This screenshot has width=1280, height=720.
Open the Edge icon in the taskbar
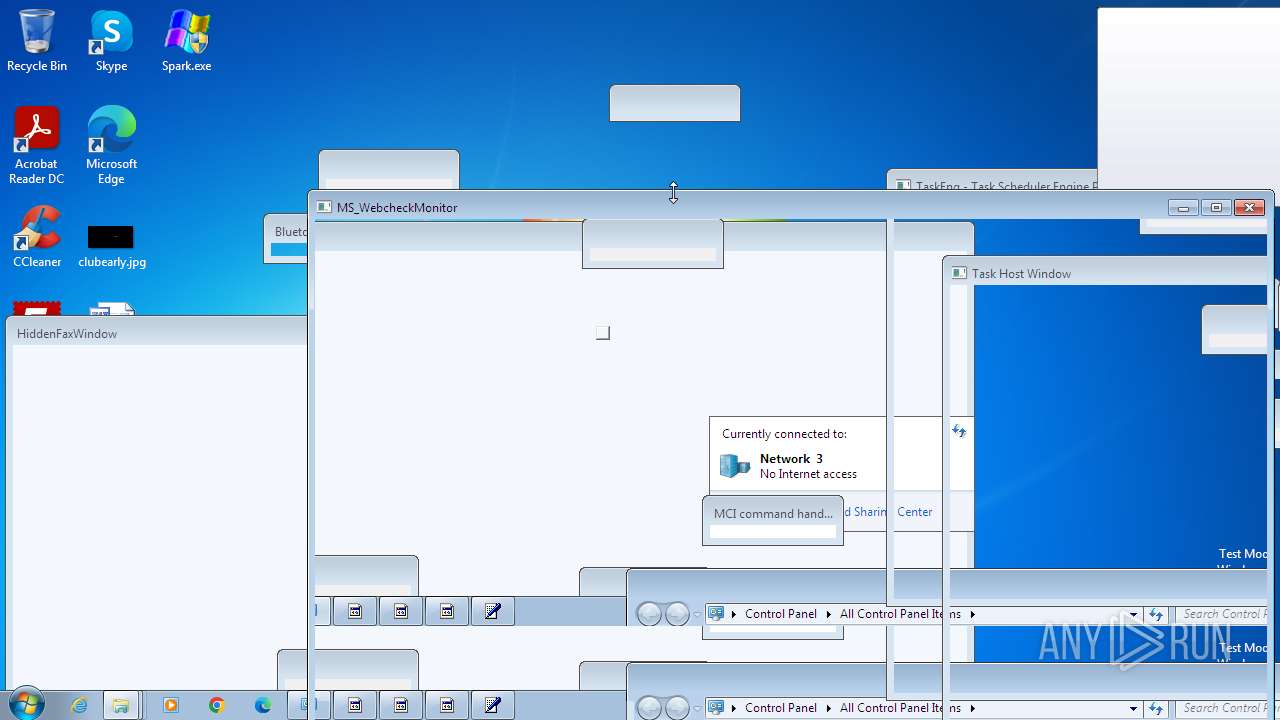pyautogui.click(x=262, y=705)
